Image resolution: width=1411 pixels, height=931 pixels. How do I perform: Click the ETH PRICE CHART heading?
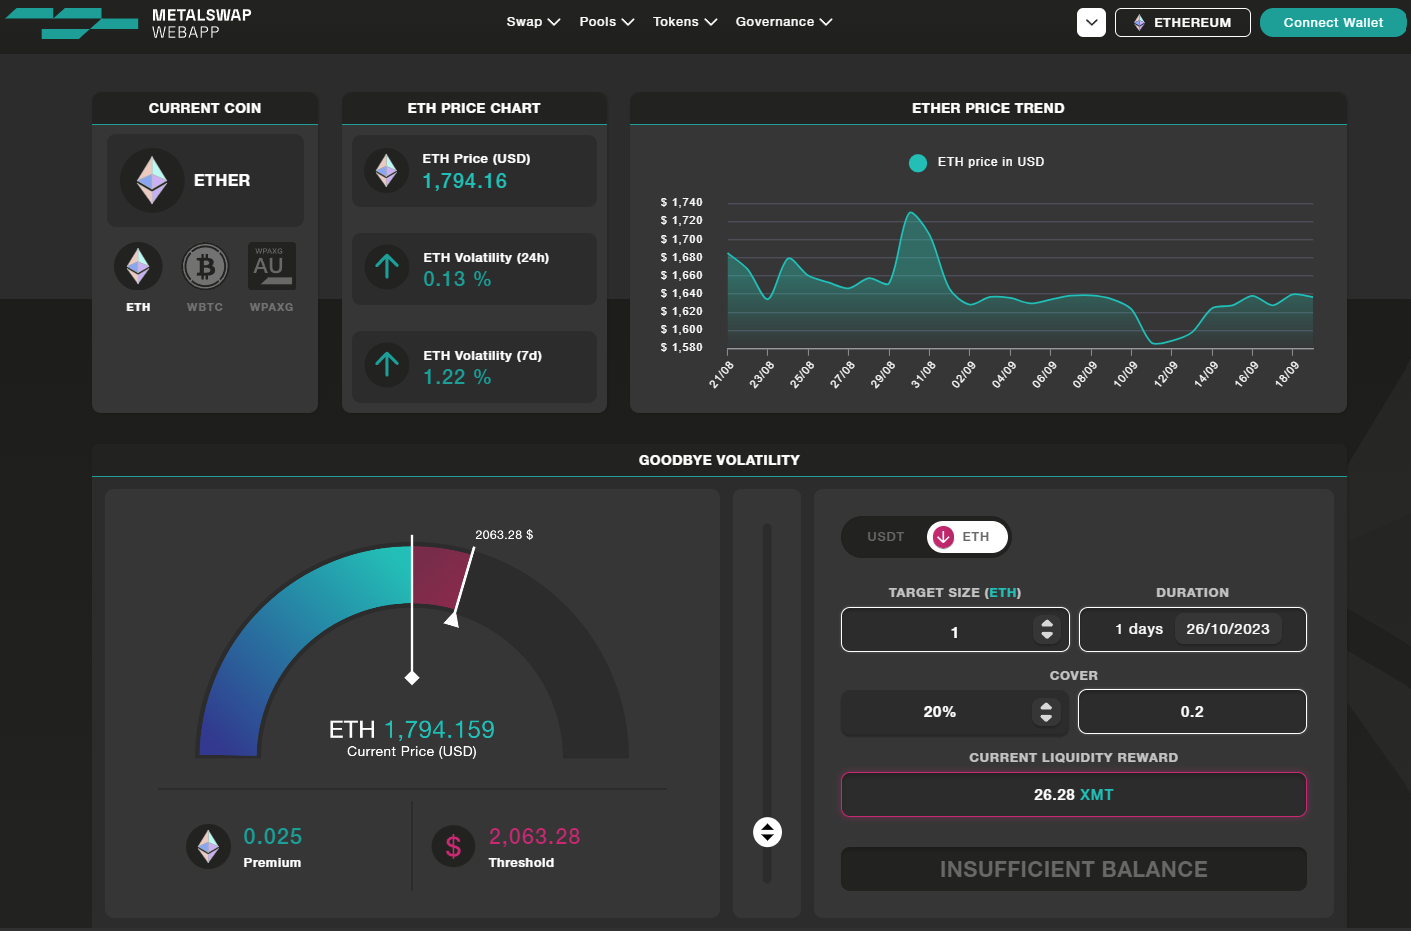pos(474,108)
